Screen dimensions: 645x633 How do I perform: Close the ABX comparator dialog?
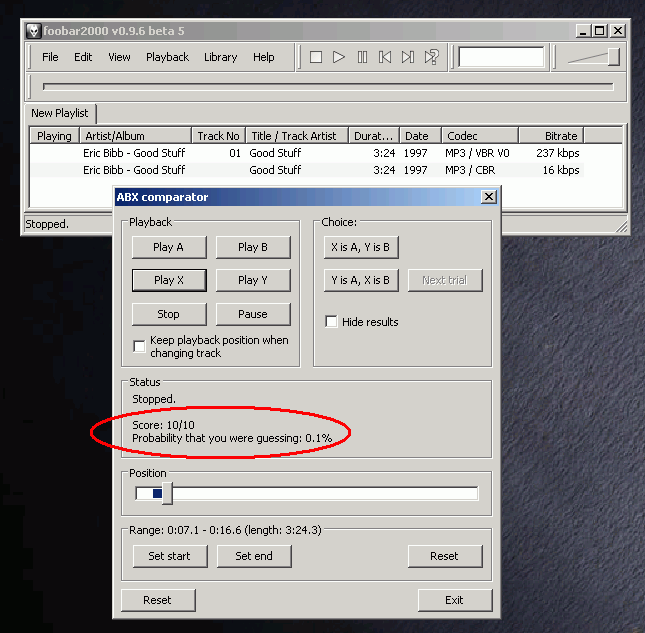pyautogui.click(x=489, y=197)
